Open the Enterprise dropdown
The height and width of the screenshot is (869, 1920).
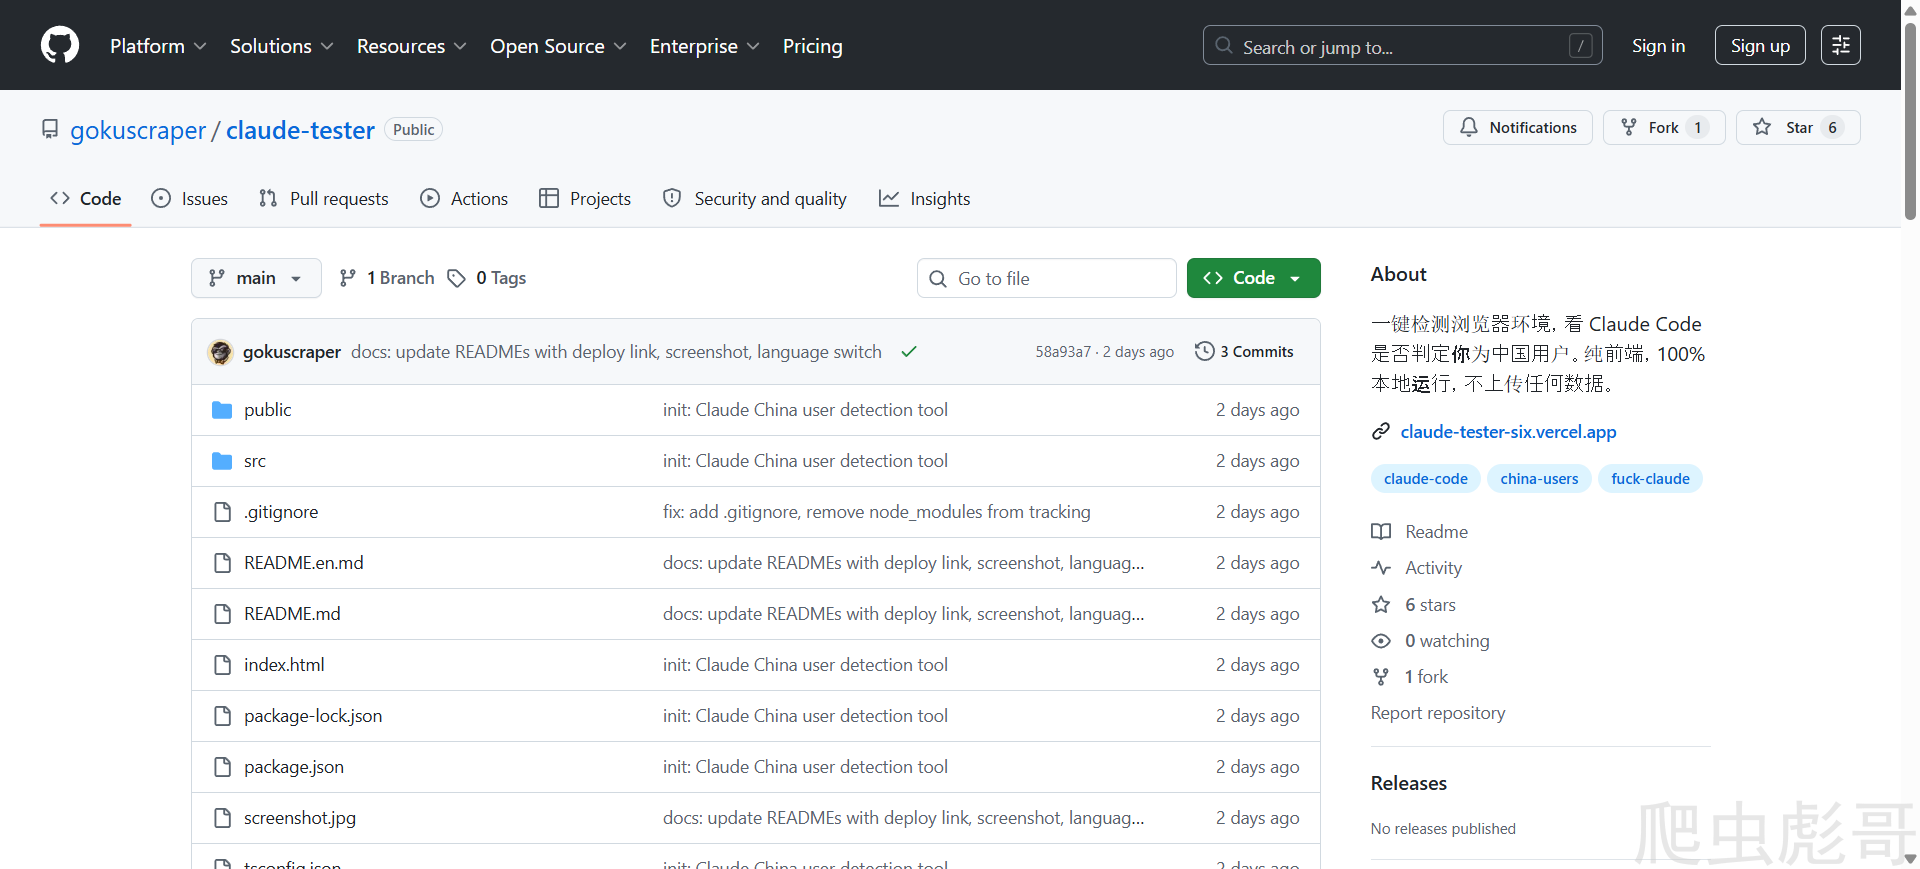pyautogui.click(x=704, y=46)
